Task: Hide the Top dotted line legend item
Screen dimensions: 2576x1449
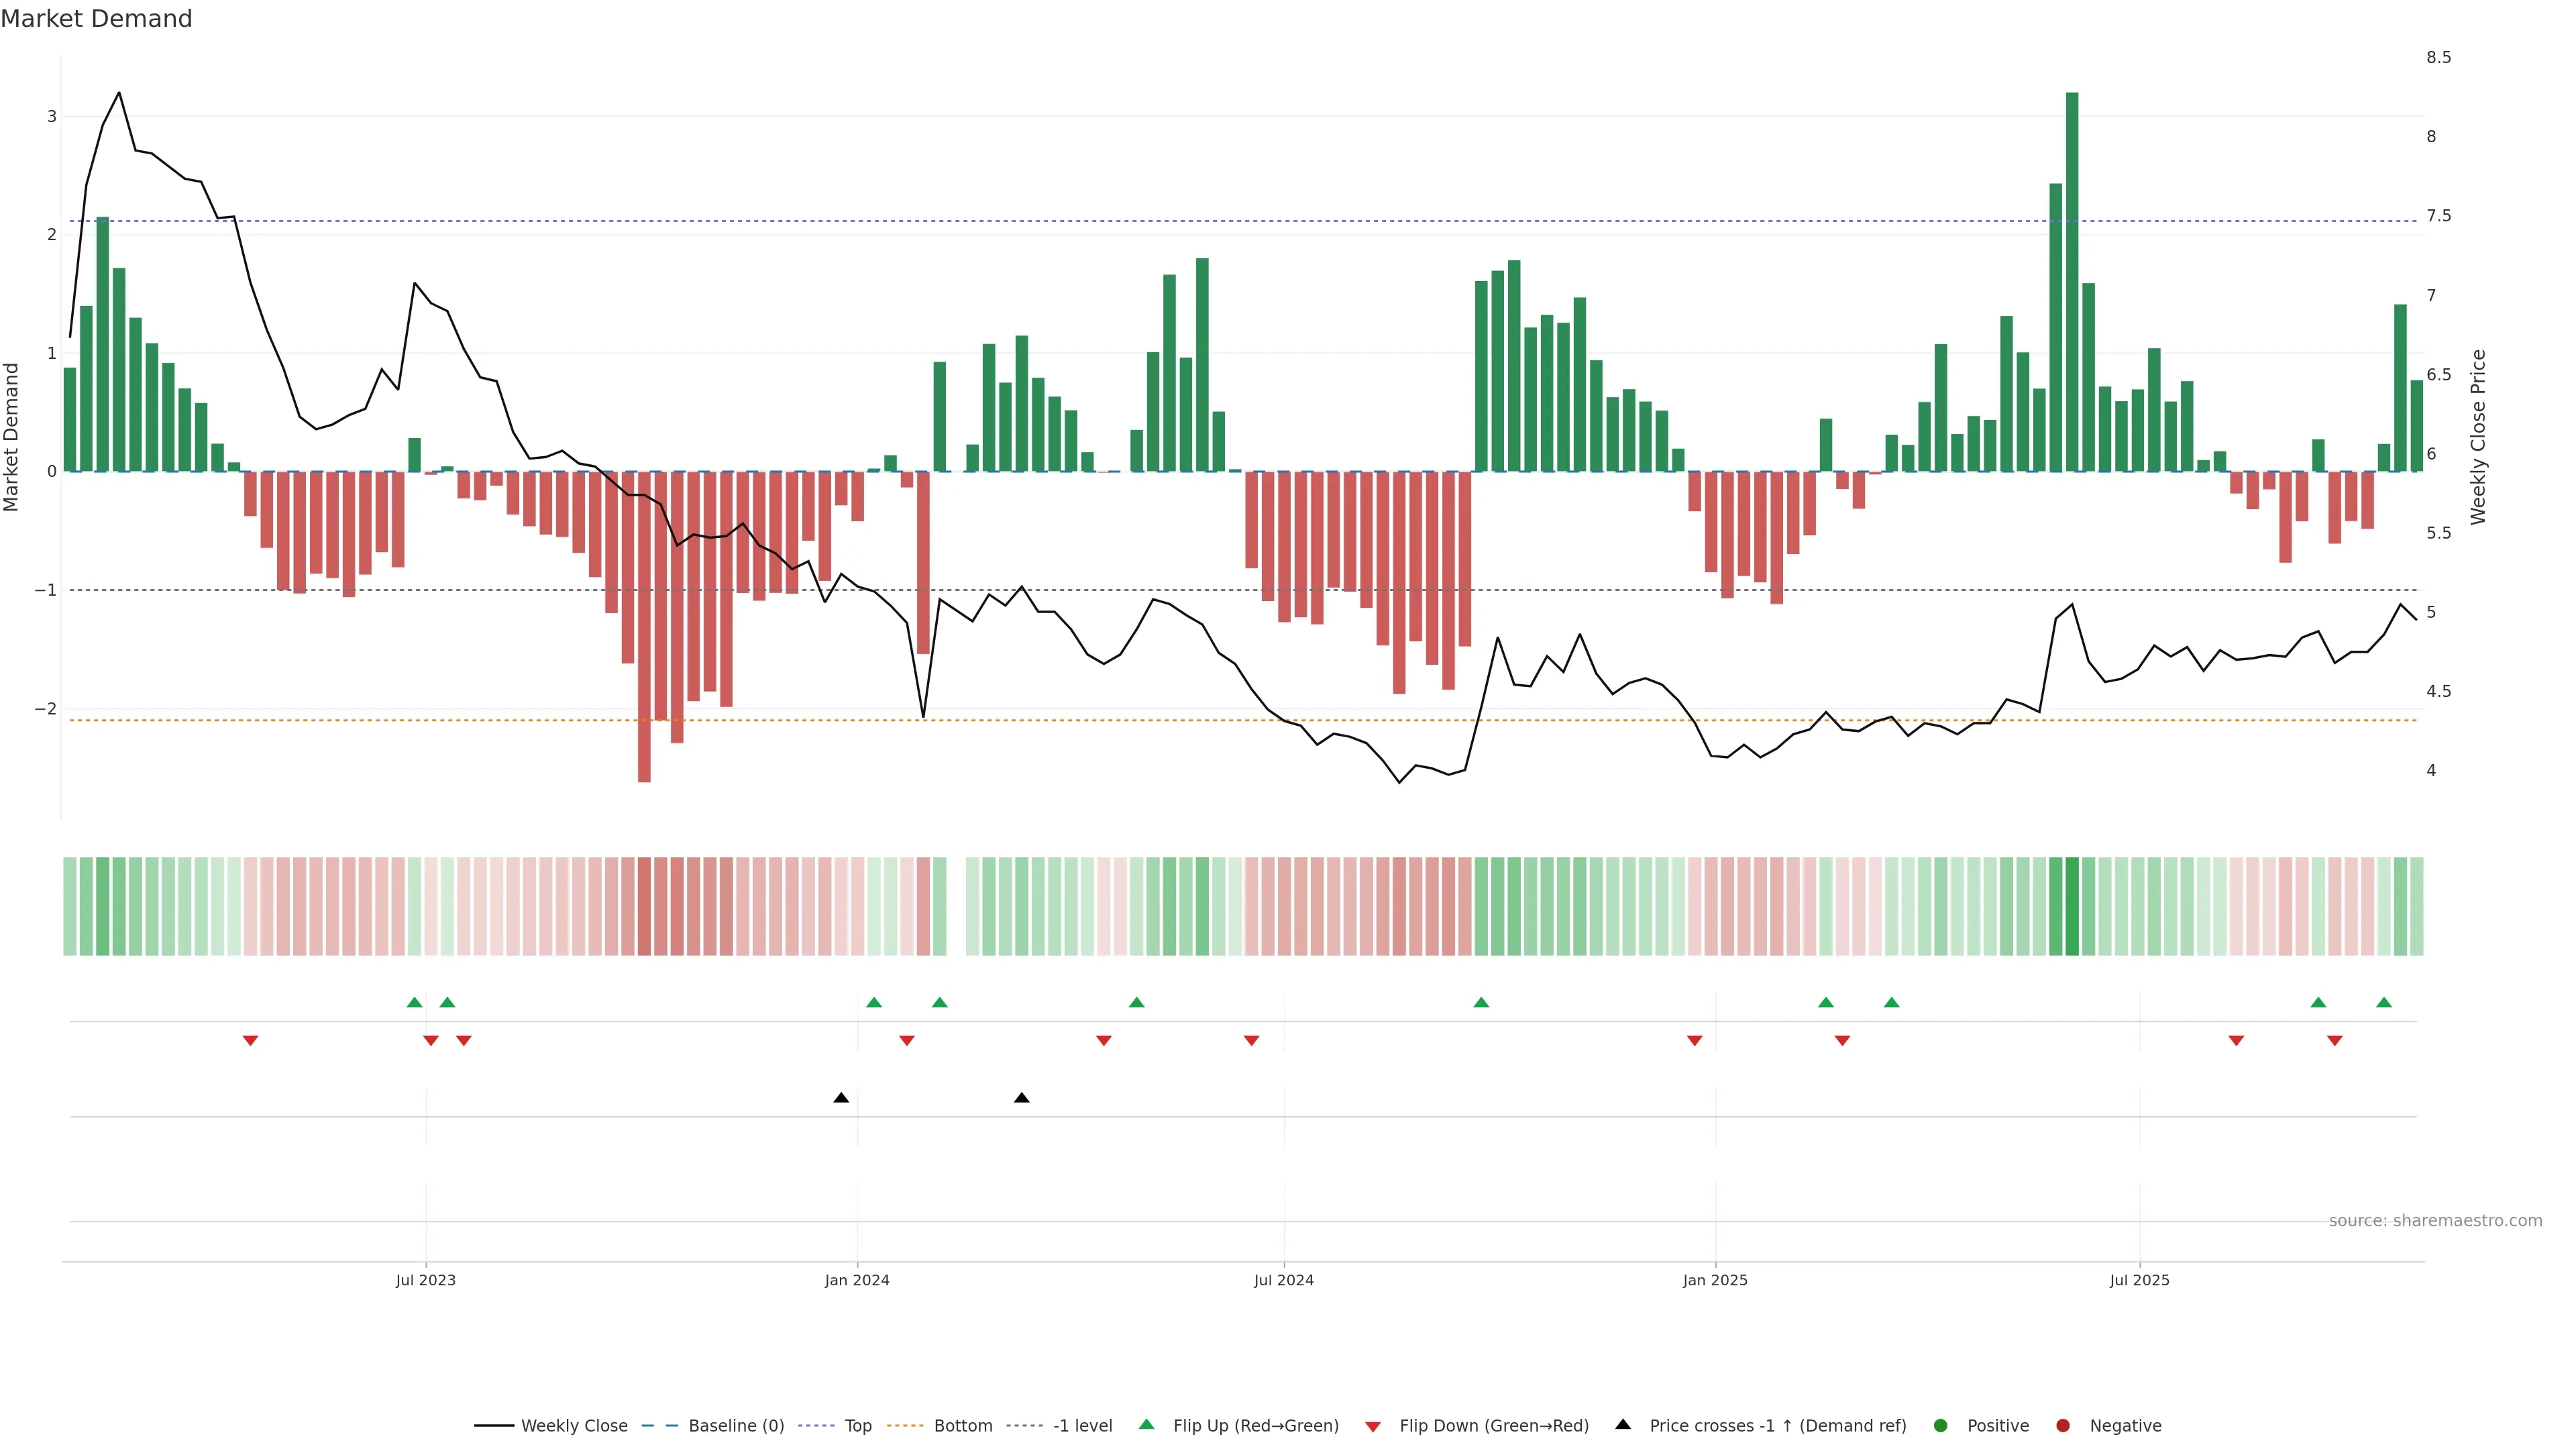Action: [x=857, y=1426]
